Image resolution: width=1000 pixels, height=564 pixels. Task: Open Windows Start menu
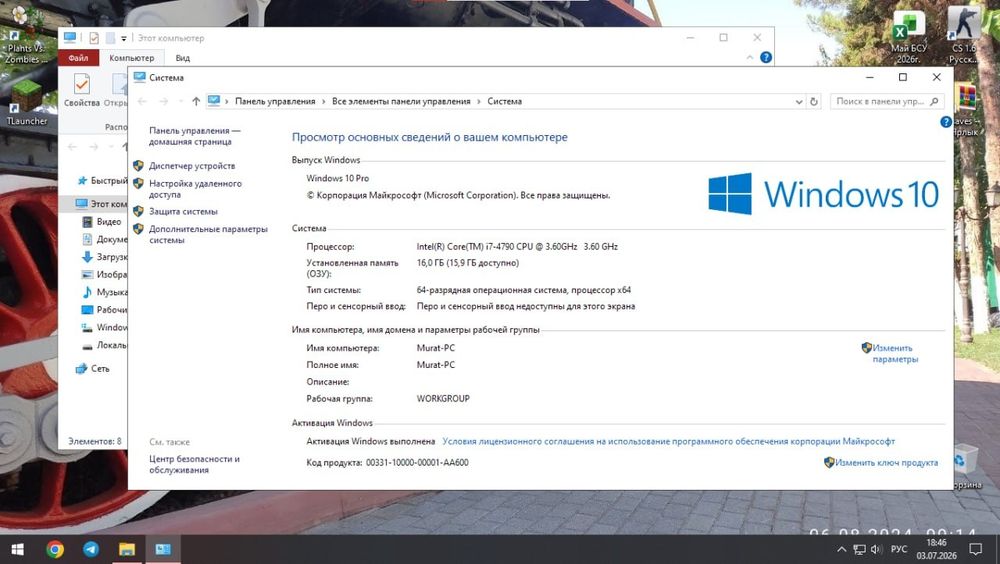pos(18,549)
